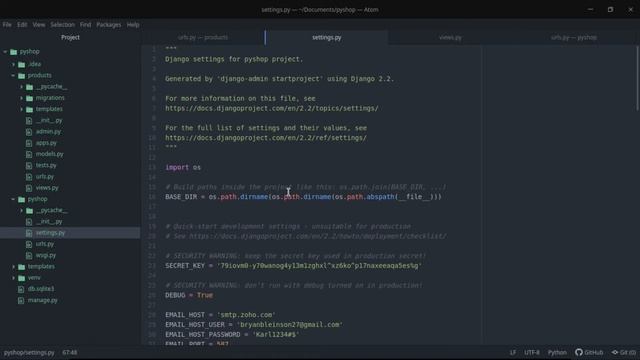Click file icon of products __init__.py

tap(29, 121)
